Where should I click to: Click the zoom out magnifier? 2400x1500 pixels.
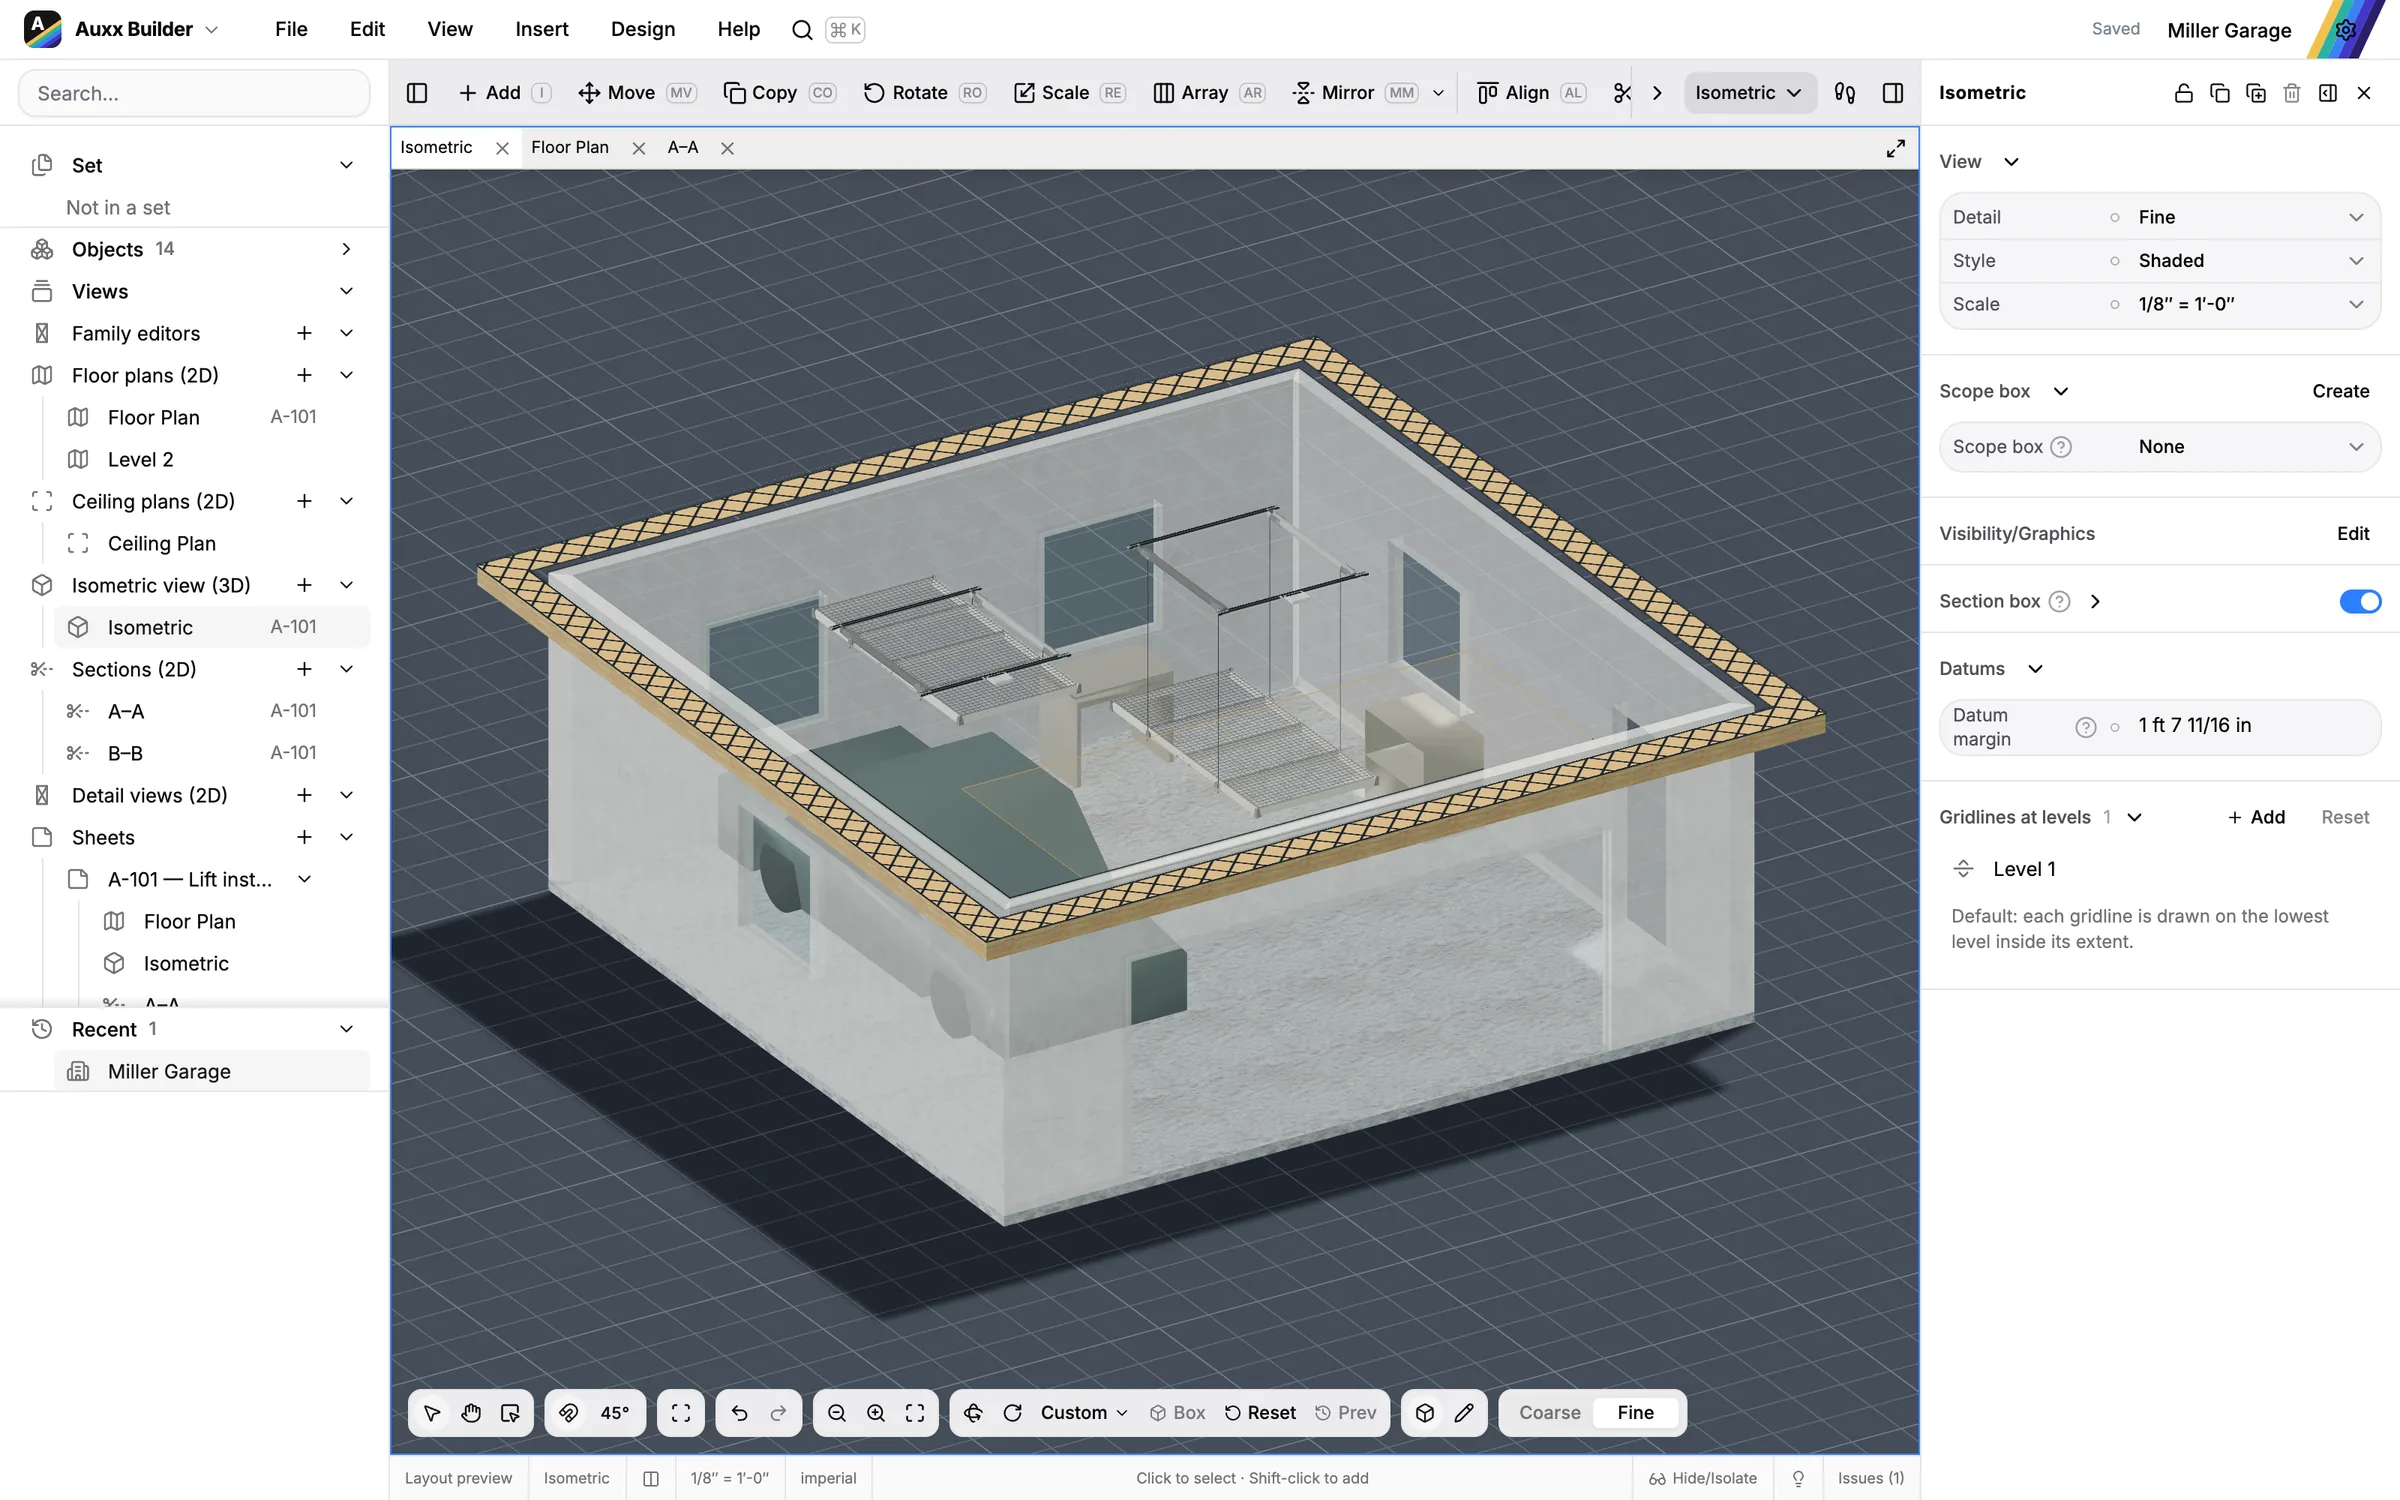pos(837,1413)
